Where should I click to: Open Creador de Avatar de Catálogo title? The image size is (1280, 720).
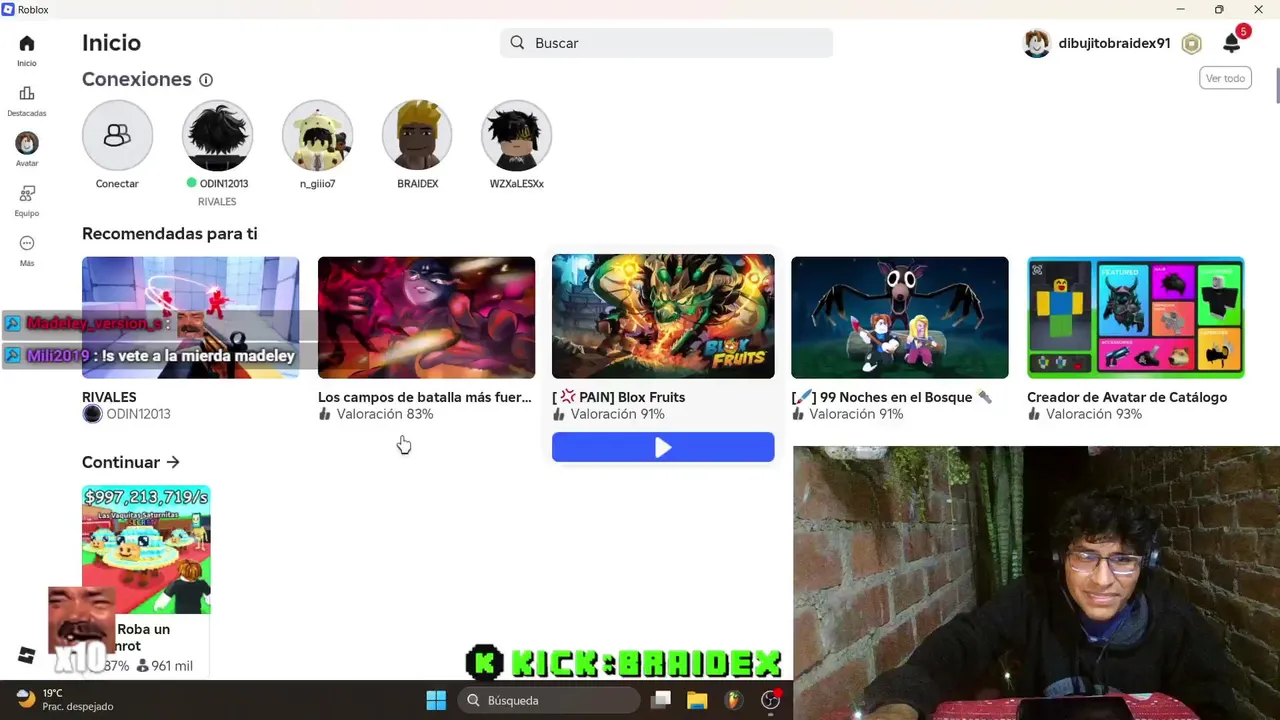[x=1127, y=397]
